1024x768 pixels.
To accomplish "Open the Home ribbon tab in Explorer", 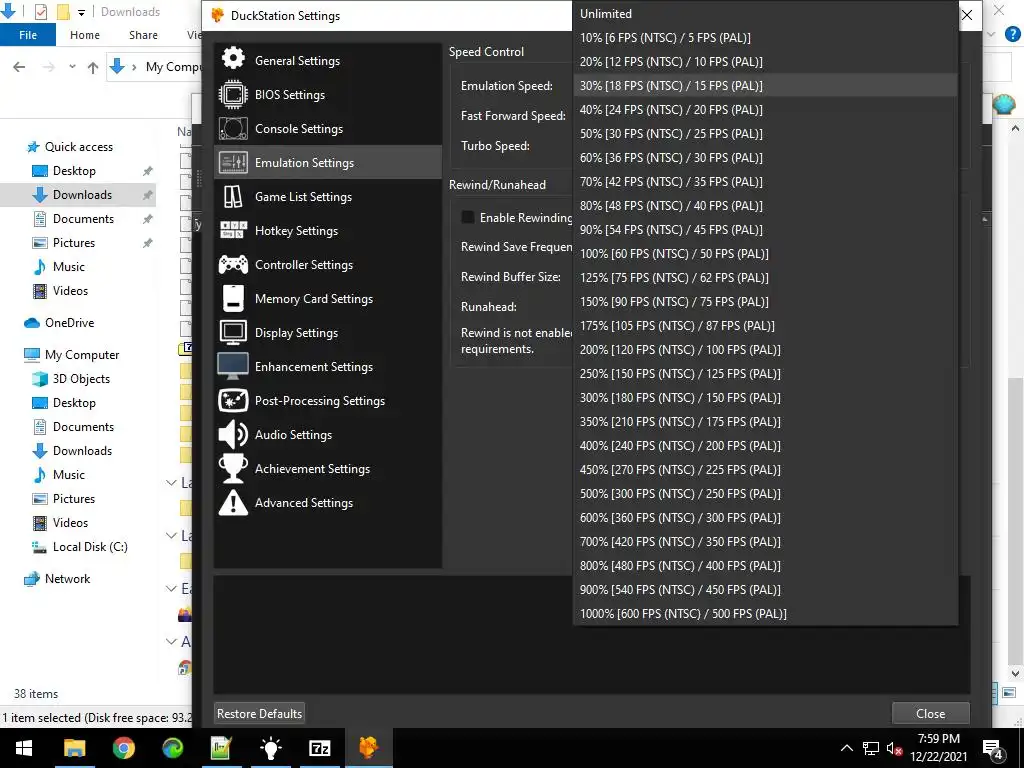I will pos(85,35).
